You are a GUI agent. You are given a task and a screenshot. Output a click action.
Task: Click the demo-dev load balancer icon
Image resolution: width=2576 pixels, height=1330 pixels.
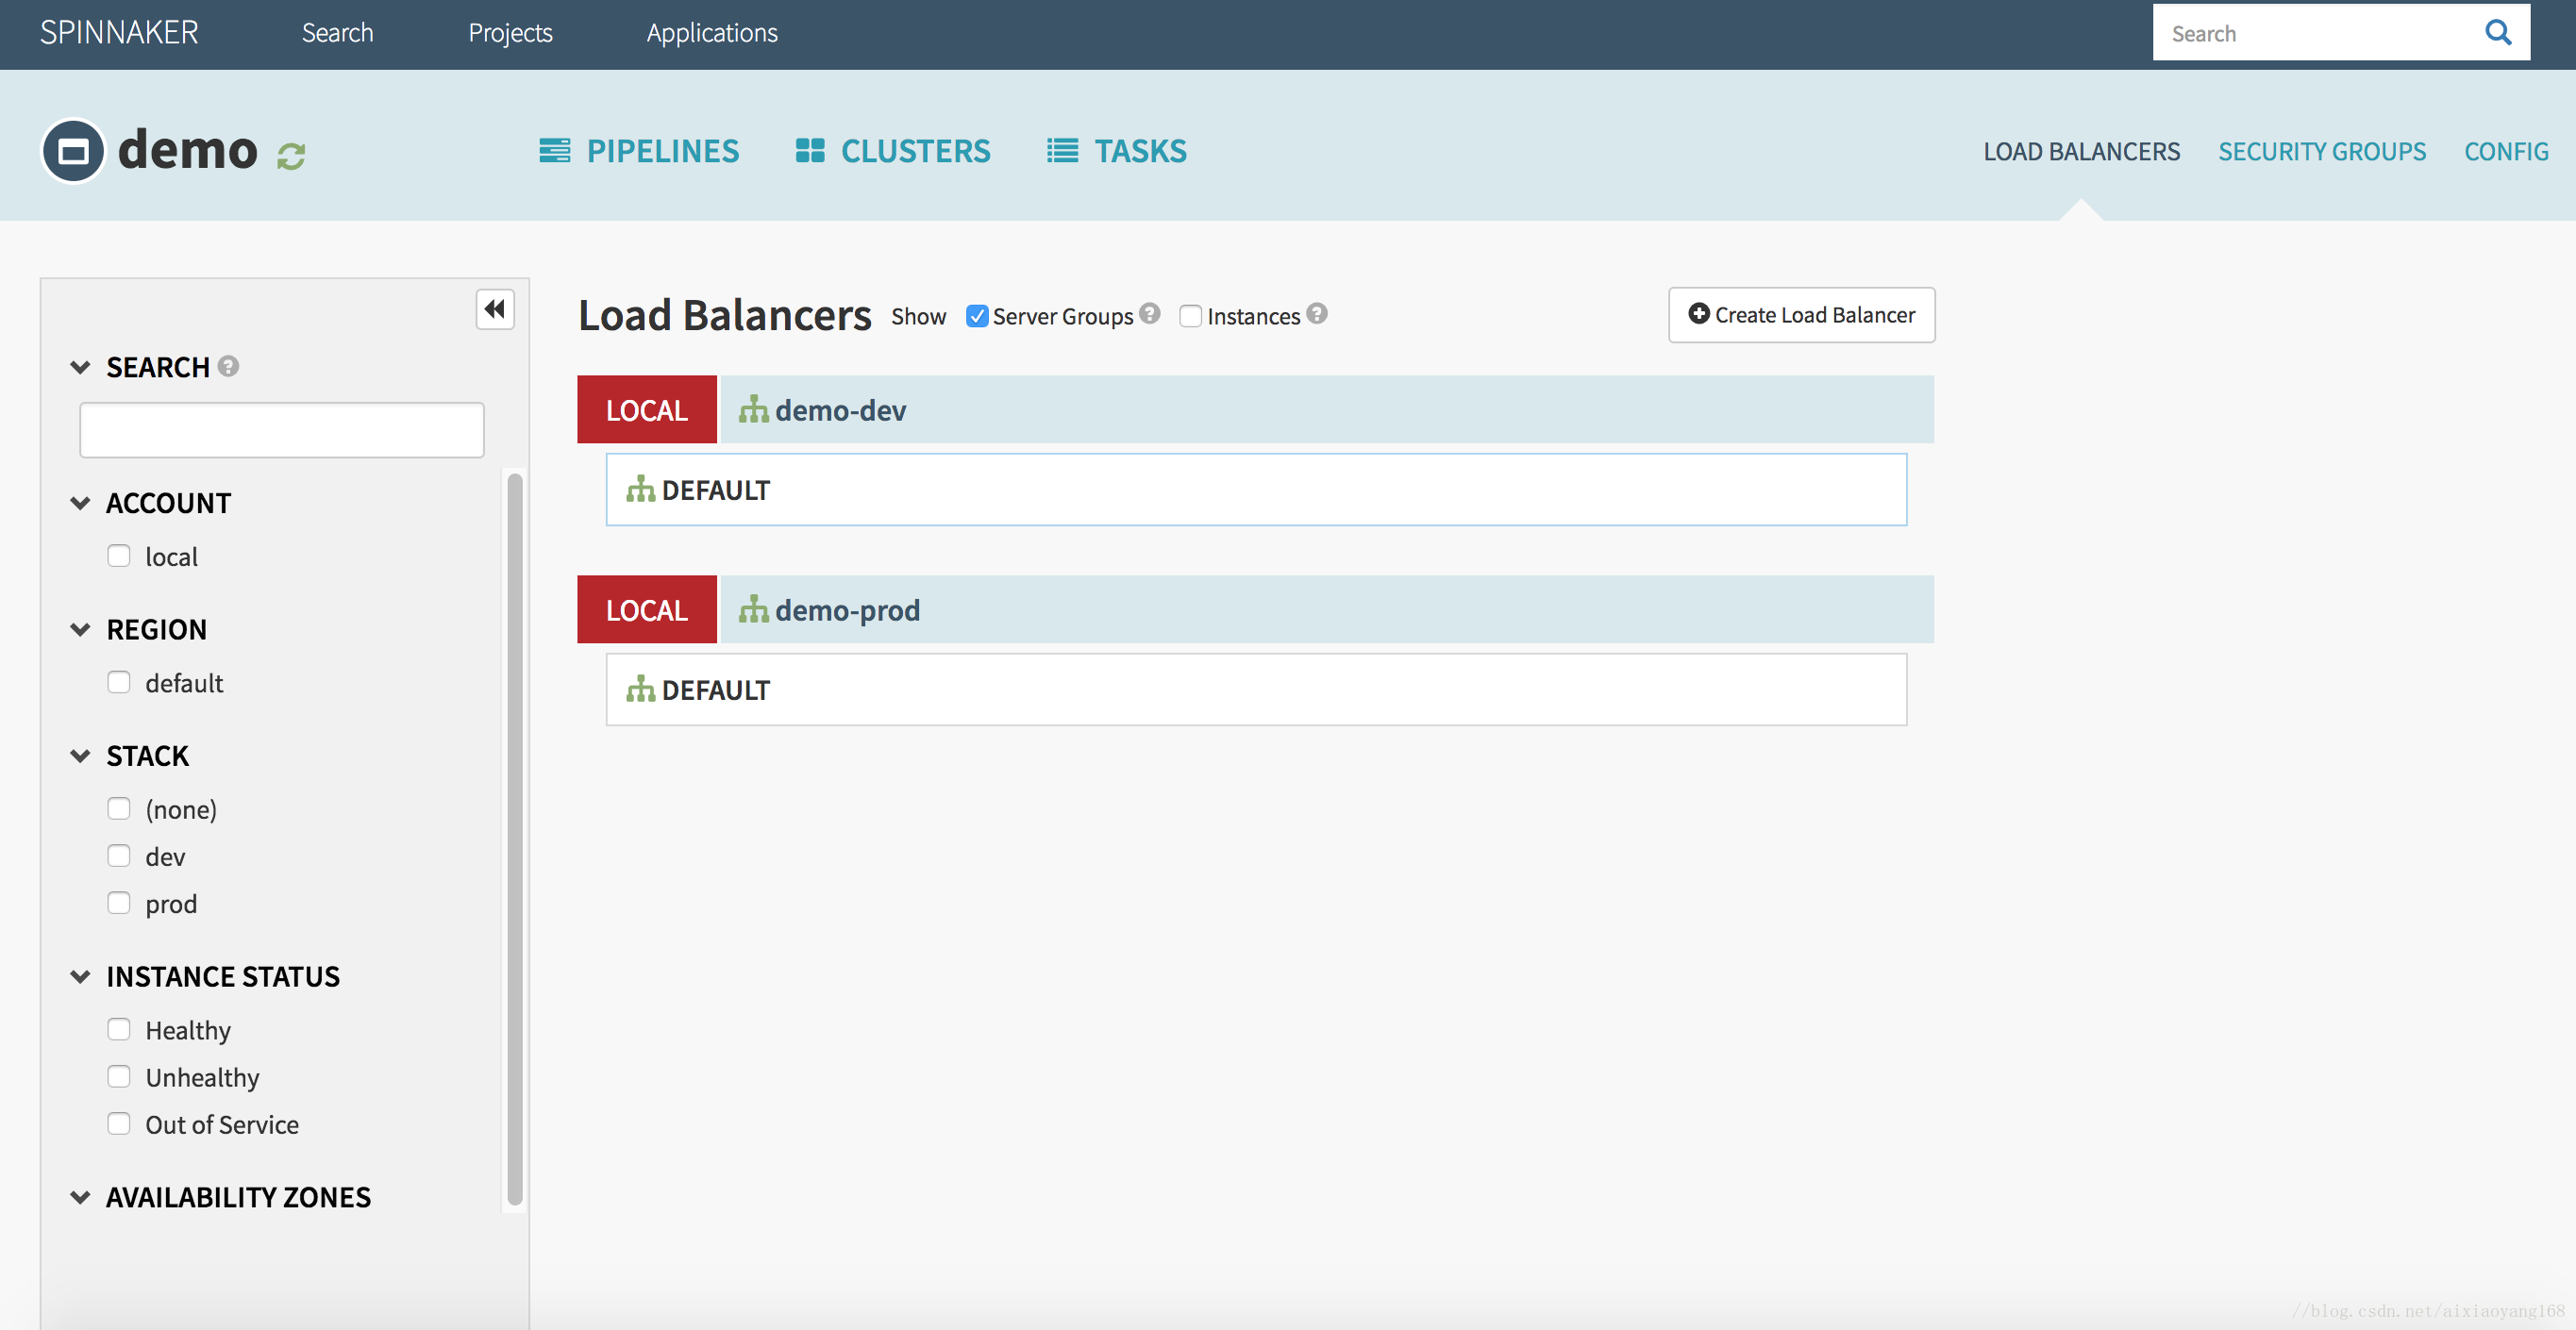754,409
